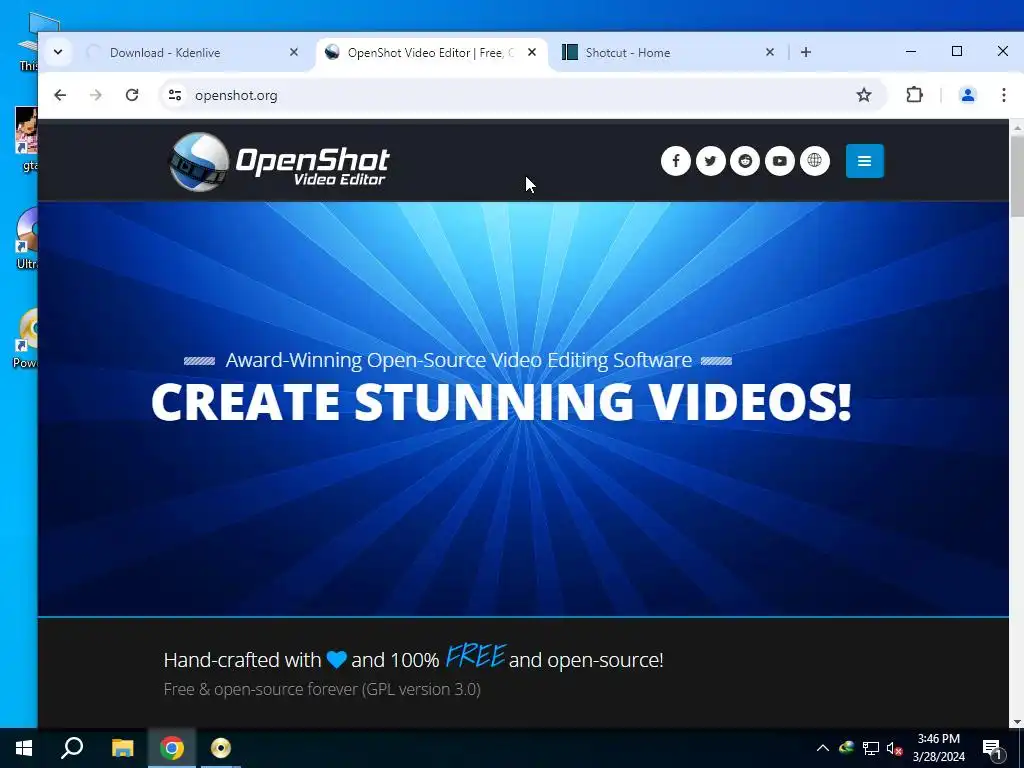View site information icon in address bar

coord(174,95)
